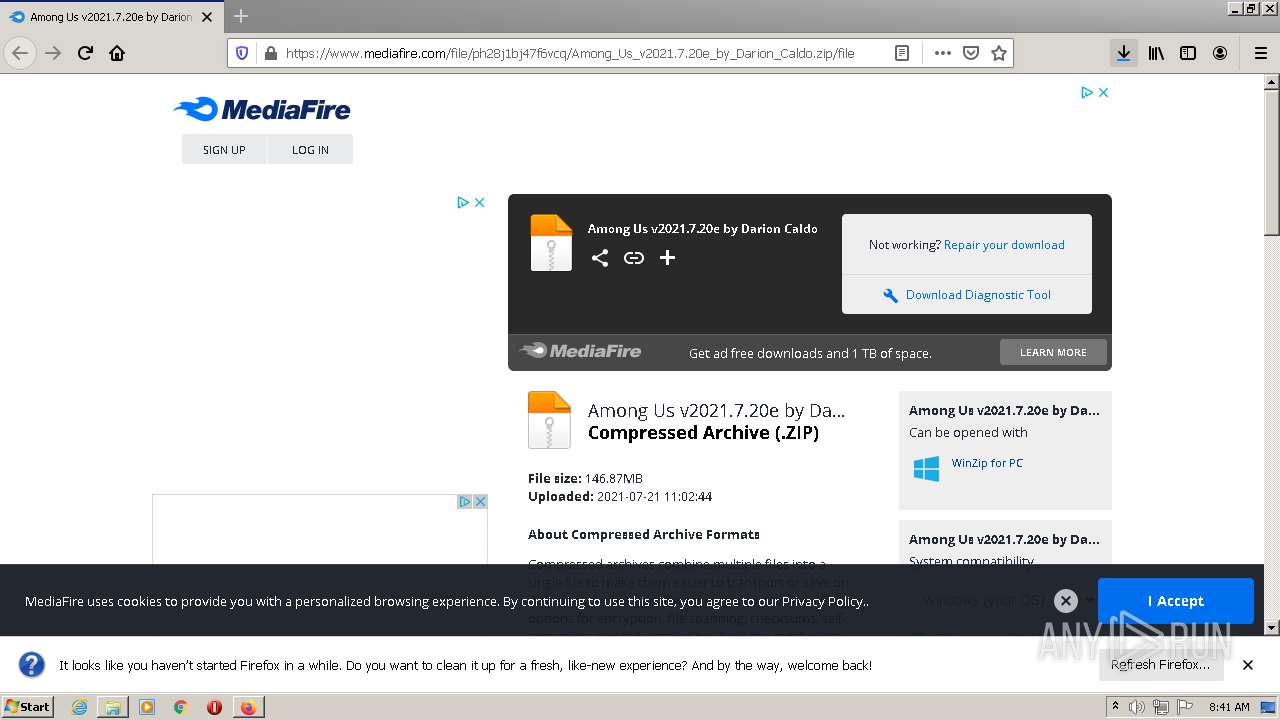Click SIGN UP button
1280x720 pixels.
coord(224,149)
